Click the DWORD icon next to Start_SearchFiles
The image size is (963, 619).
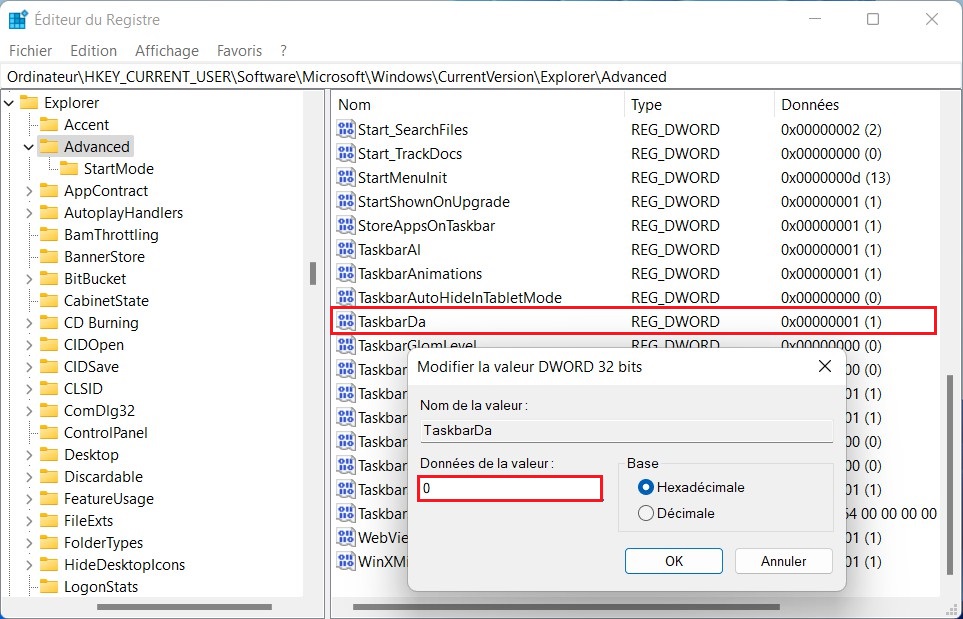coord(346,130)
